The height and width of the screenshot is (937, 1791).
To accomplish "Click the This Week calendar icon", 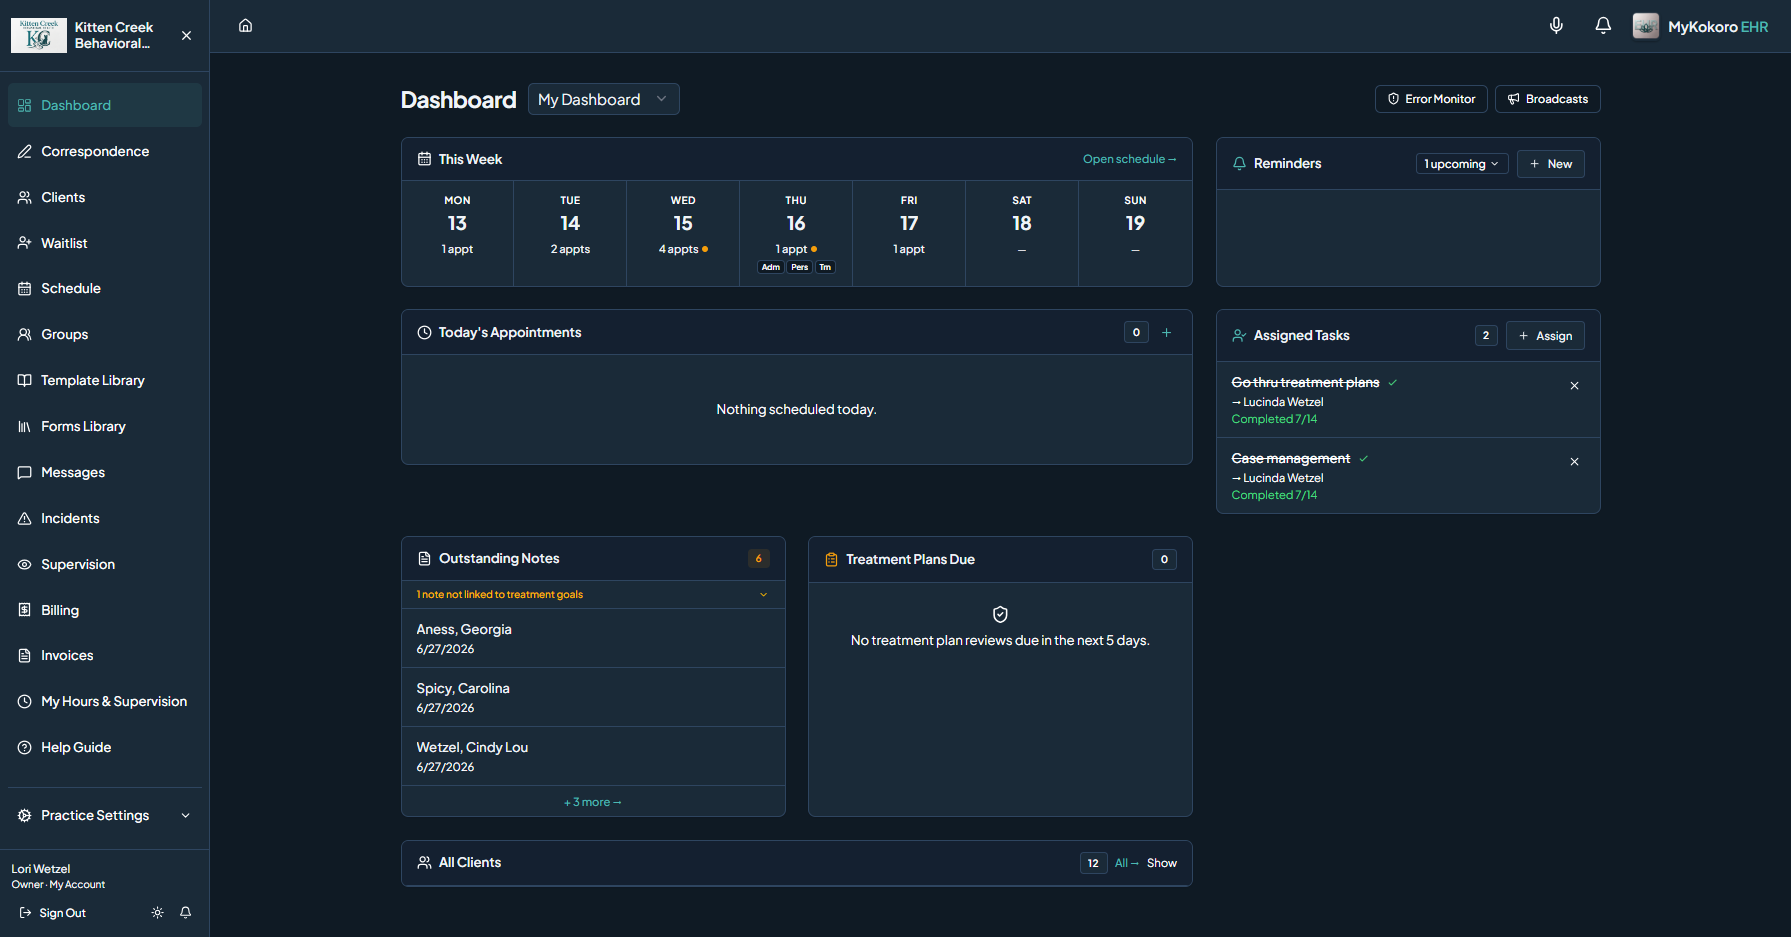I will (x=424, y=159).
